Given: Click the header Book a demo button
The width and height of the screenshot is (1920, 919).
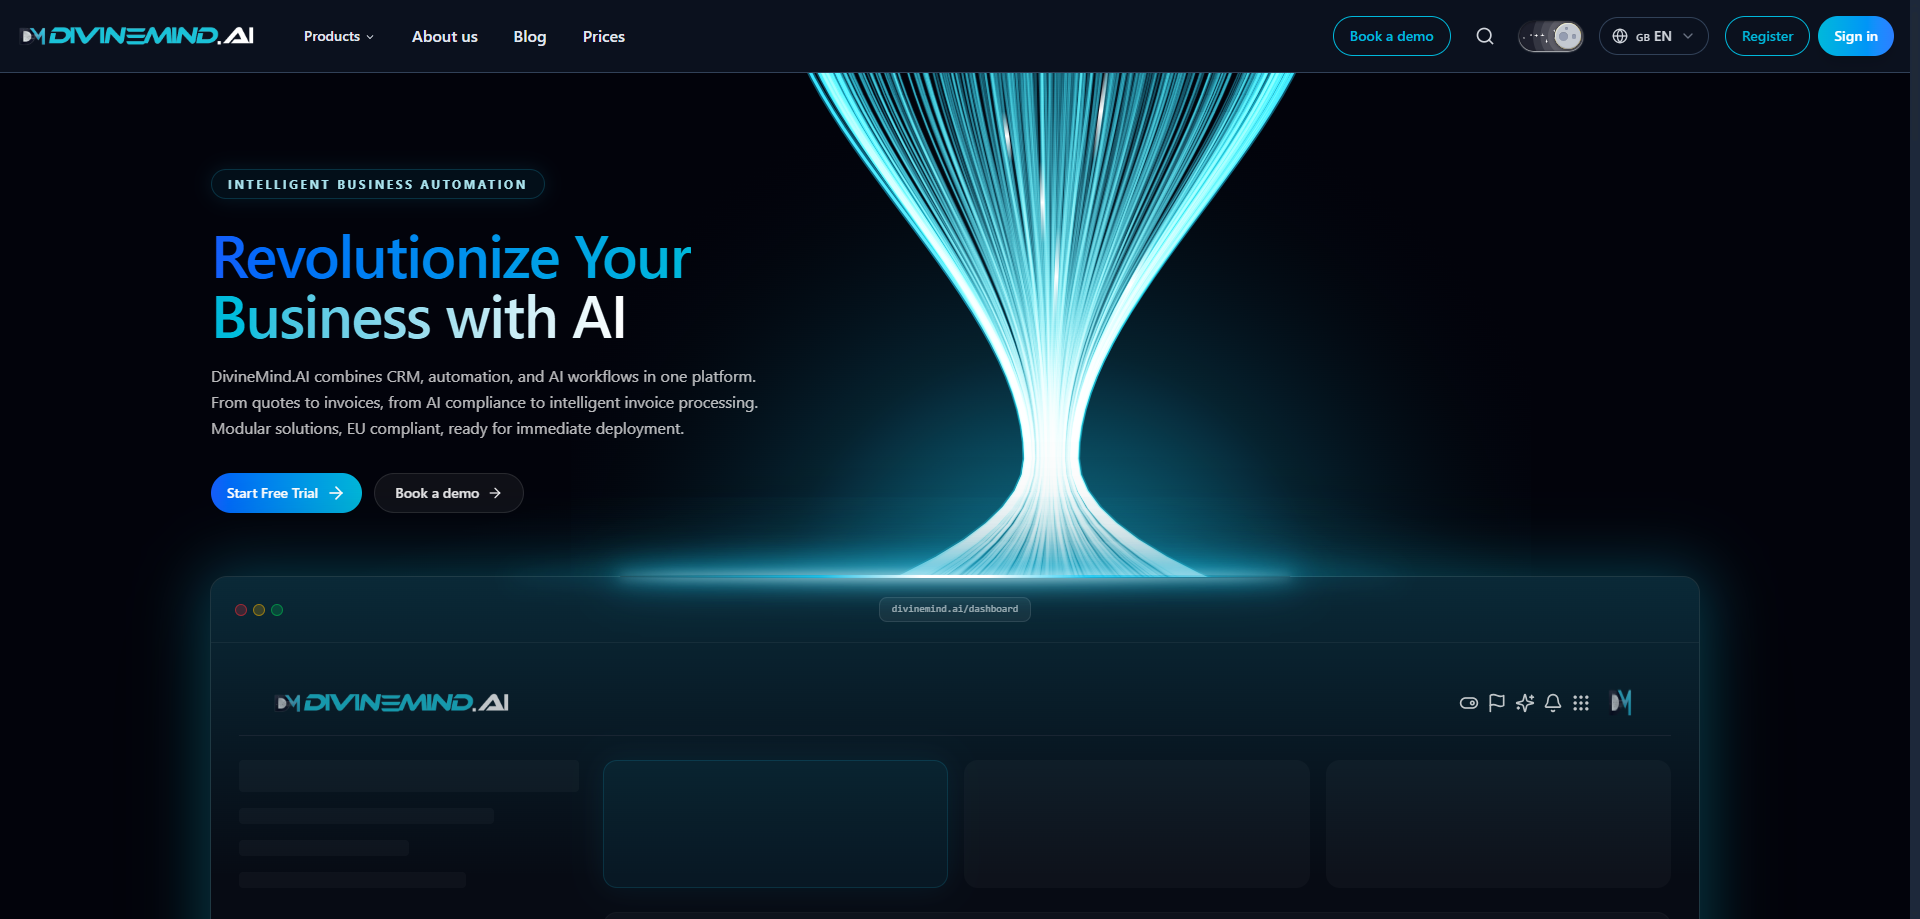Looking at the screenshot, I should tap(1392, 36).
